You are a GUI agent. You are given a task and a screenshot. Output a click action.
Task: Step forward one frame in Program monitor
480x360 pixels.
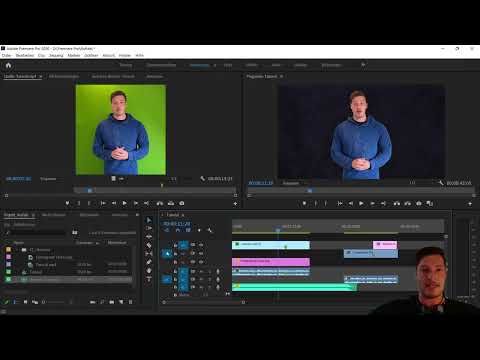pyautogui.click(x=372, y=203)
